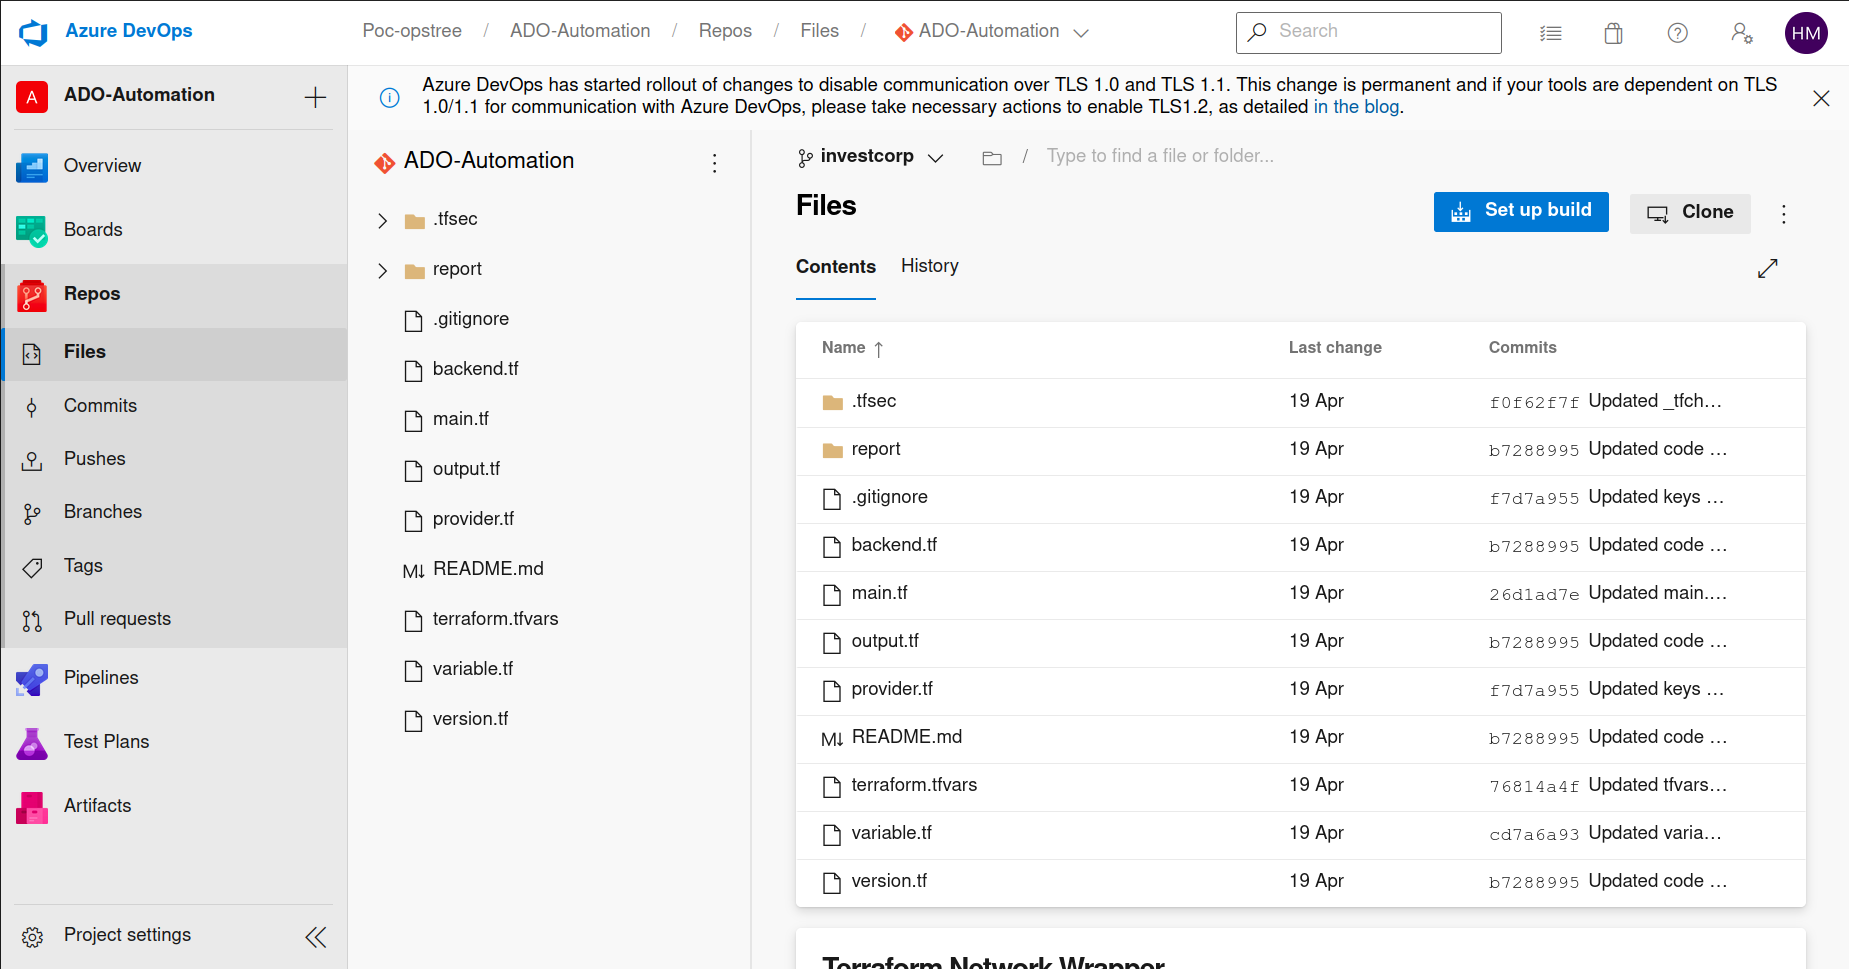1849x969 pixels.
Task: Open the ADO-Automation project title in sidebar
Action: [139, 95]
